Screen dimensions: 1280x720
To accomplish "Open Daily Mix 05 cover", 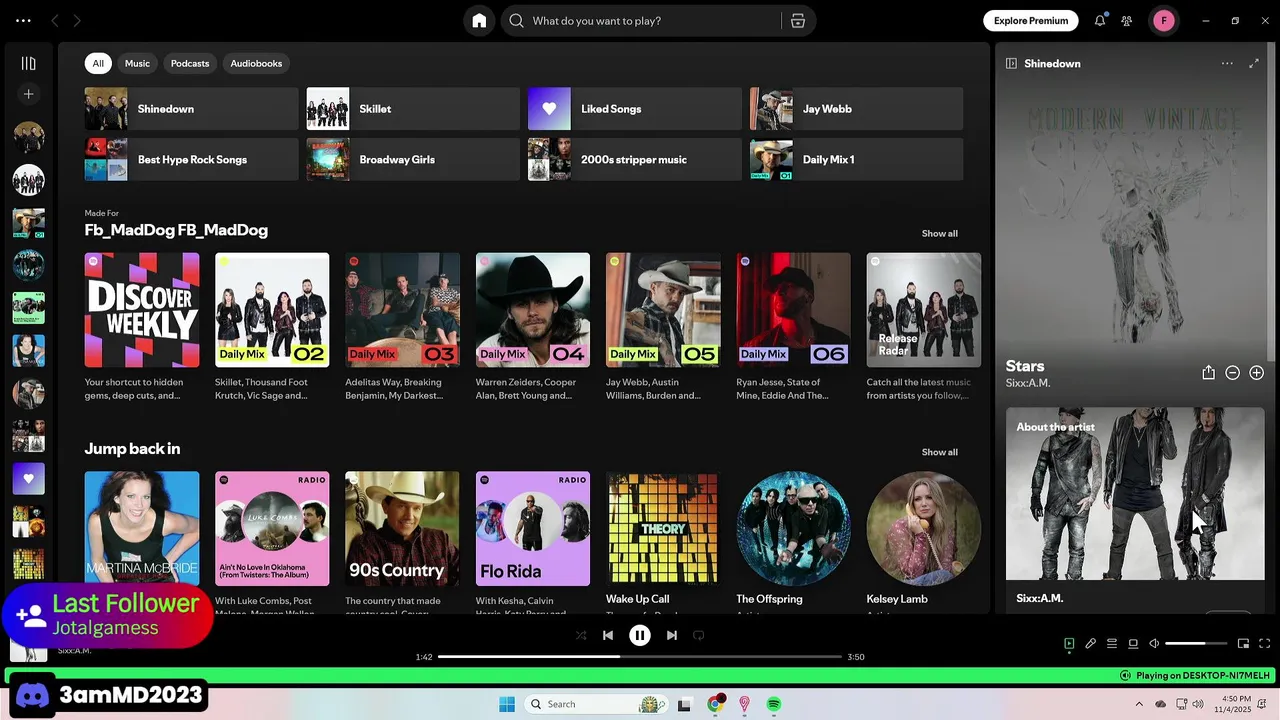I will (663, 310).
